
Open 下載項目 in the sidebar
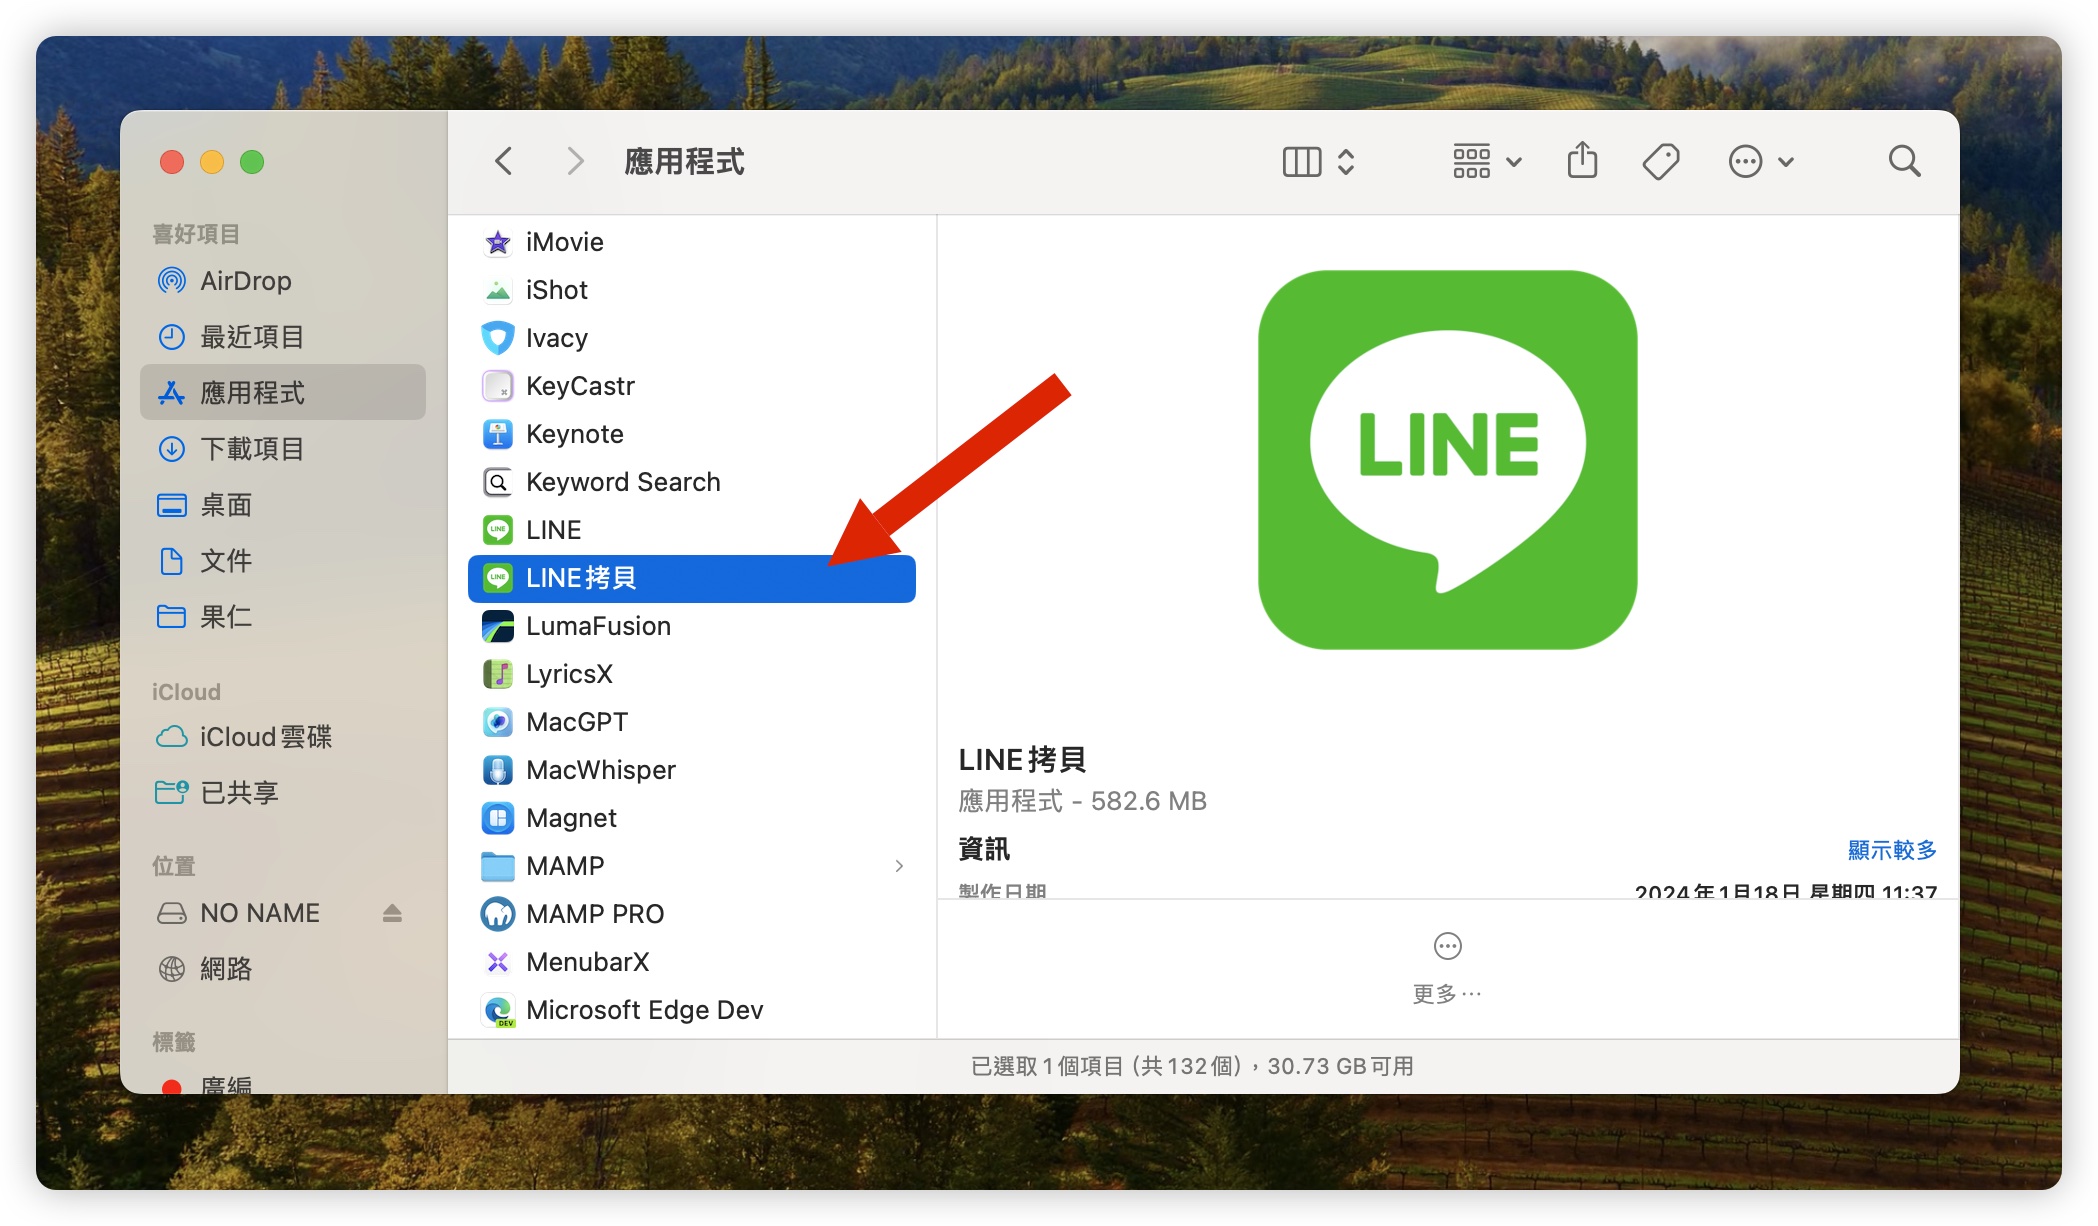click(x=283, y=449)
